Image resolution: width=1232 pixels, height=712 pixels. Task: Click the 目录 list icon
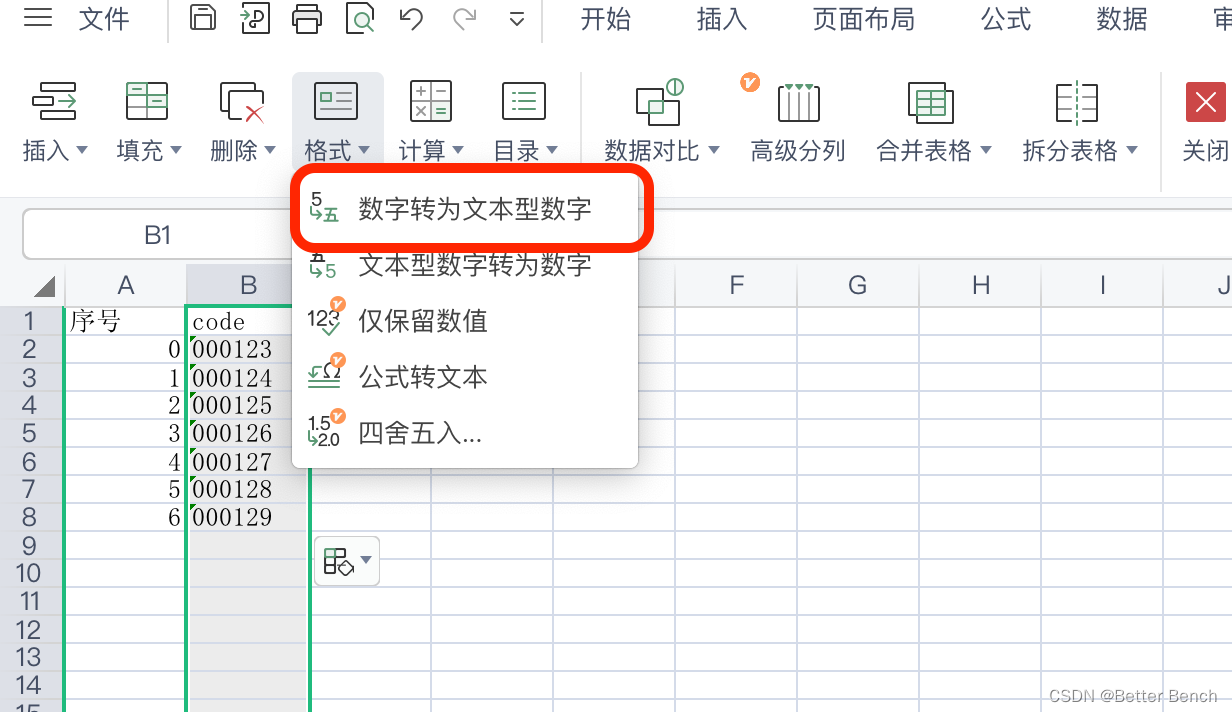524,101
